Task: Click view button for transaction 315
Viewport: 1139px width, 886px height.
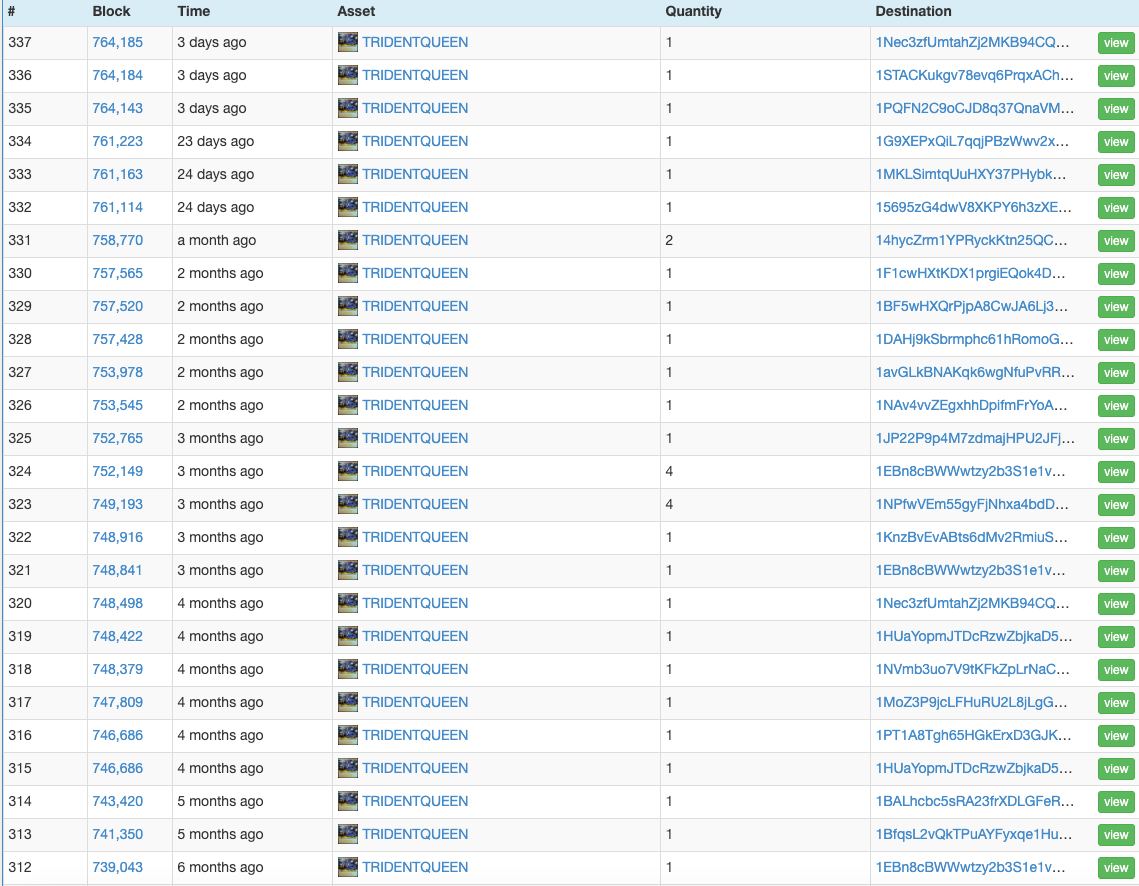Action: click(x=1116, y=768)
